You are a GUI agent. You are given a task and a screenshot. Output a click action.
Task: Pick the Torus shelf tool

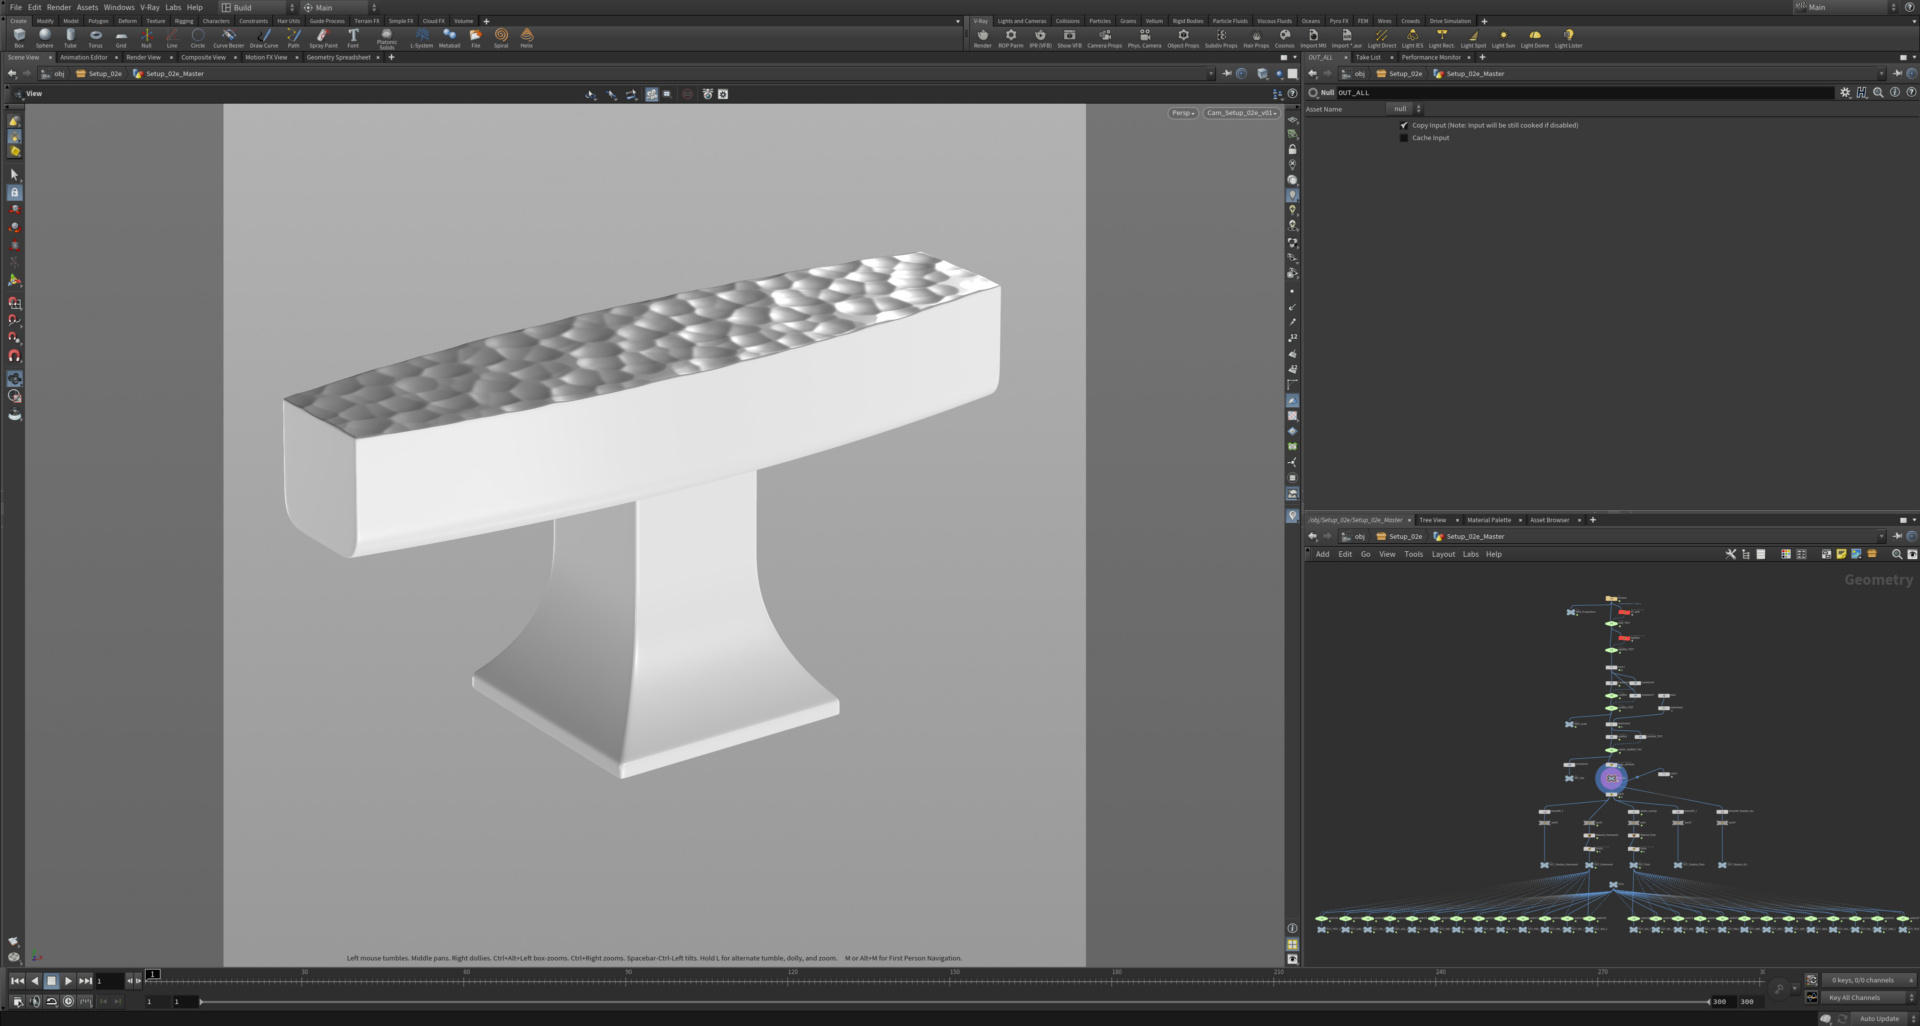tap(96, 38)
